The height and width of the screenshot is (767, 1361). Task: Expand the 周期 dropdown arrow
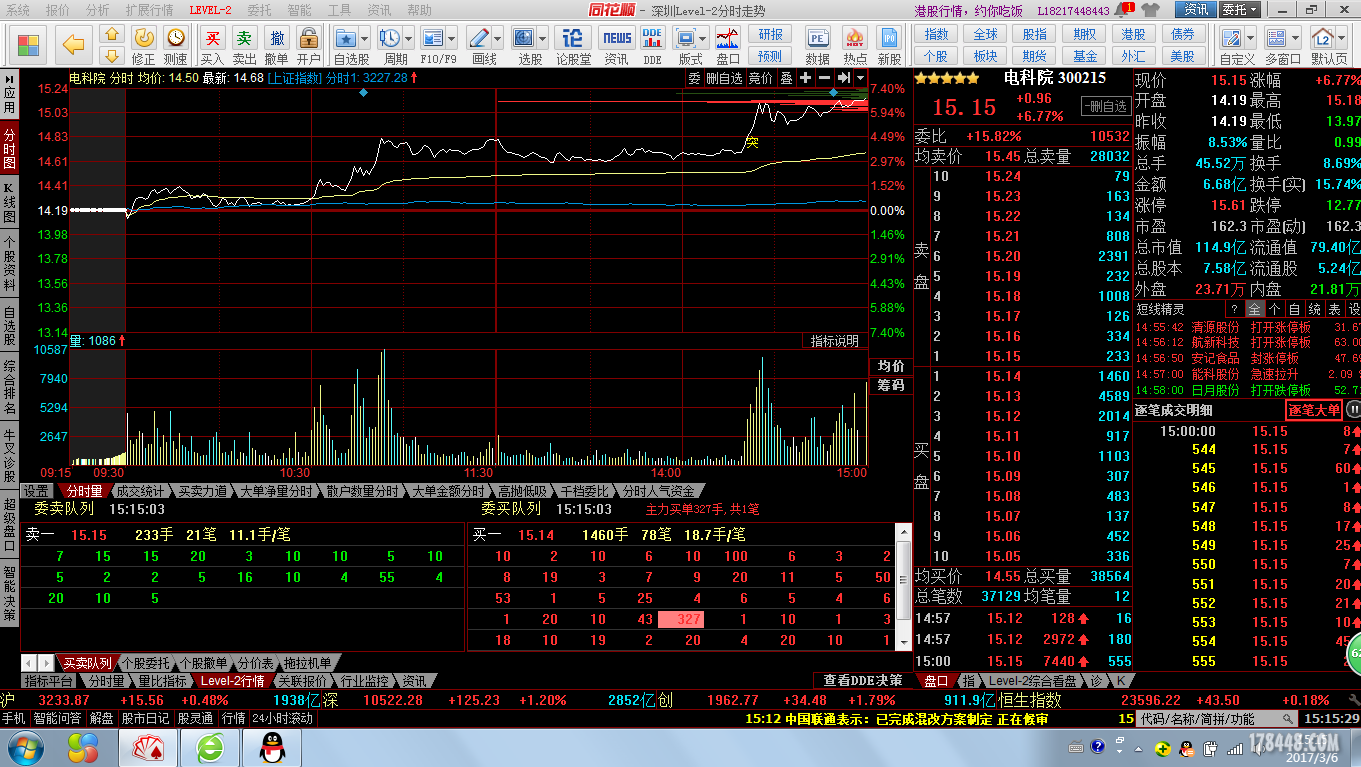tap(408, 39)
